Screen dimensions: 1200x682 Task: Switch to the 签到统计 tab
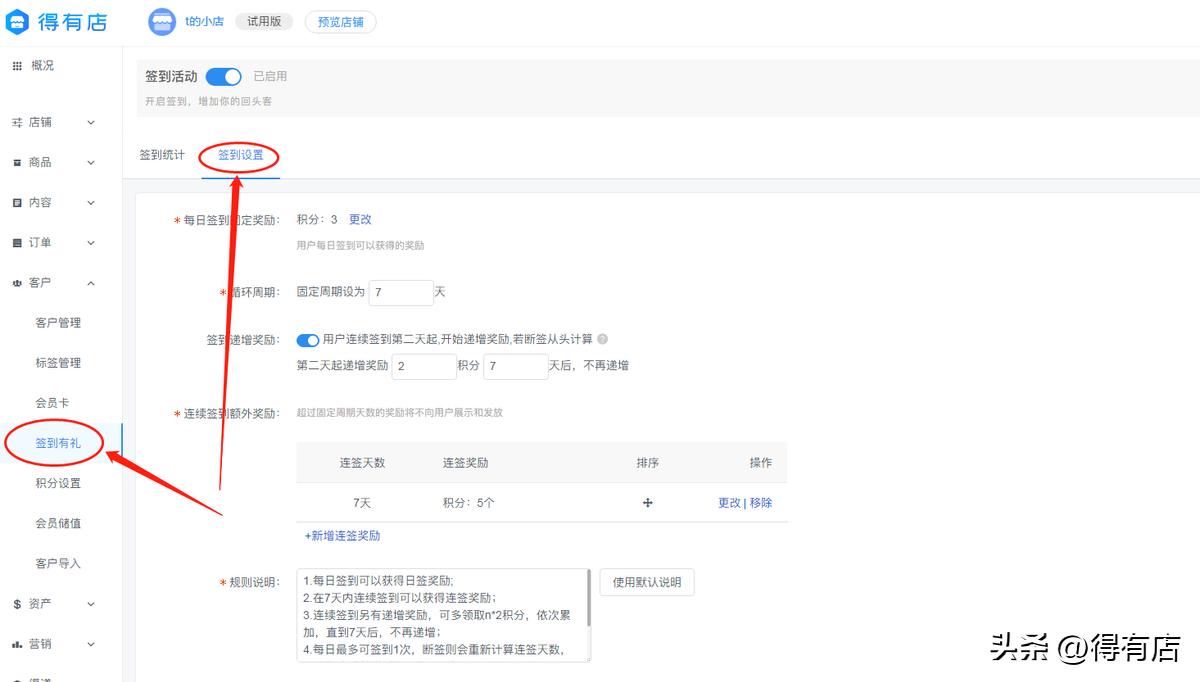pyautogui.click(x=163, y=155)
